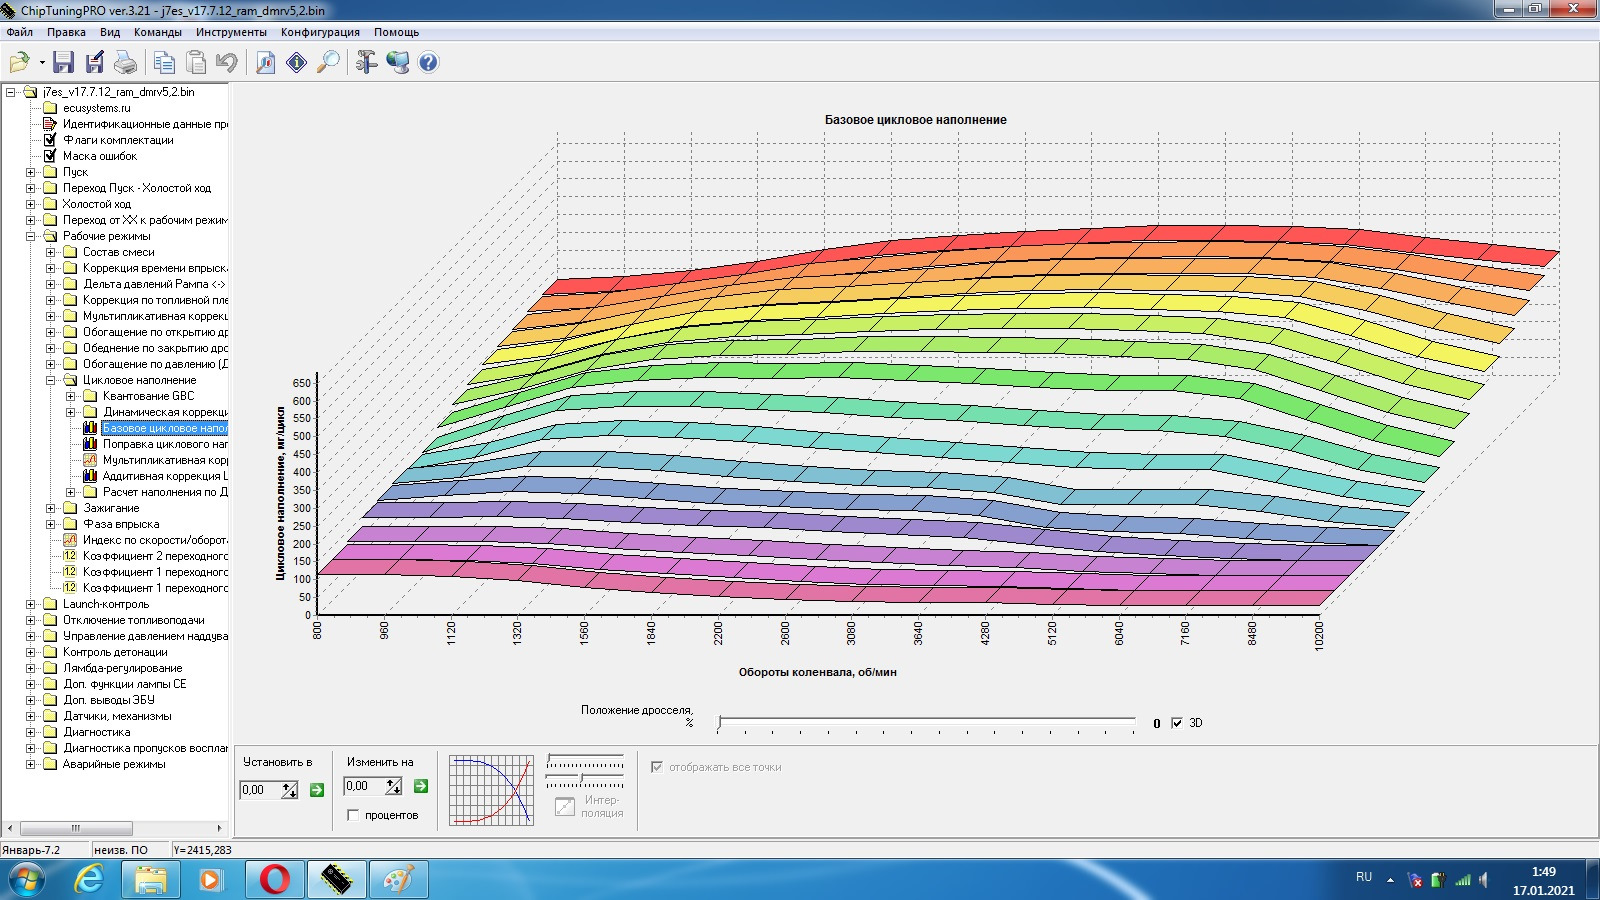Click the Положение дросселя slider track
Screen dimensions: 1600x900
(926, 722)
